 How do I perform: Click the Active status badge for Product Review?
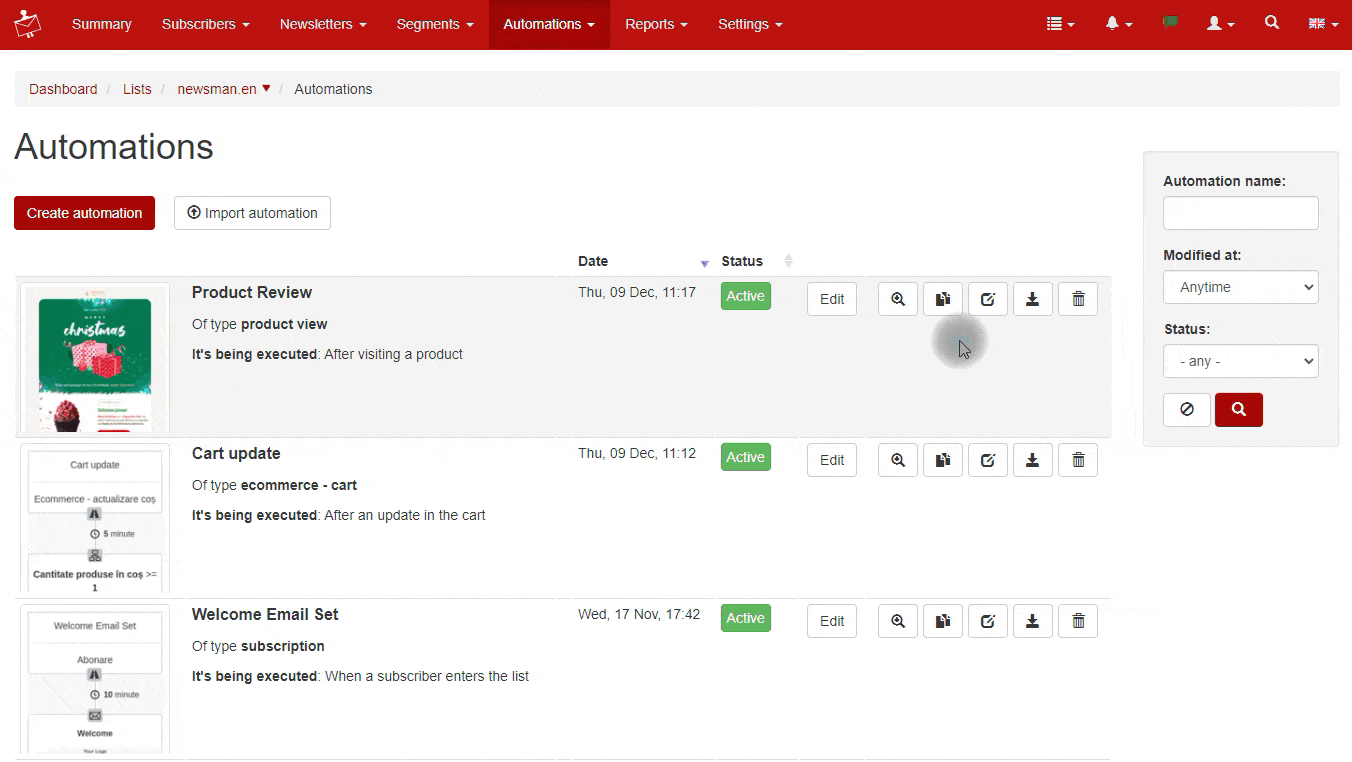click(746, 296)
